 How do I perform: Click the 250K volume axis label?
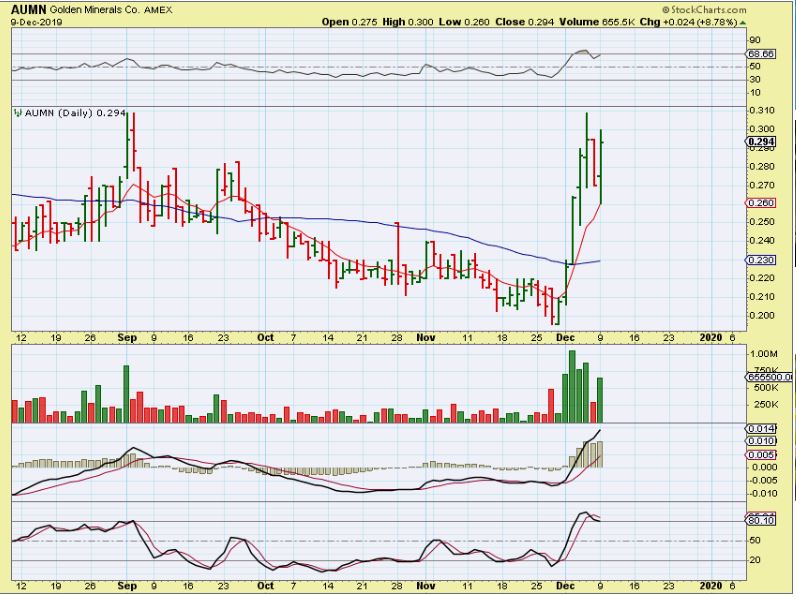(x=764, y=405)
